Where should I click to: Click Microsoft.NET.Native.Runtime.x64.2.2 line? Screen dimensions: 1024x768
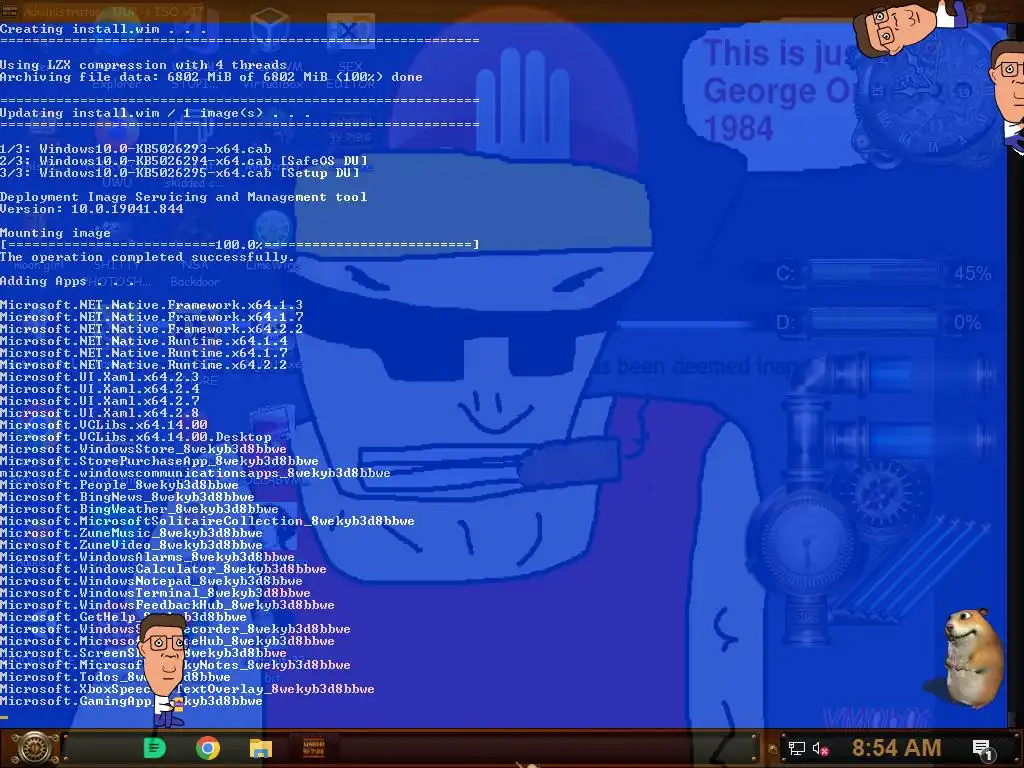pos(144,365)
